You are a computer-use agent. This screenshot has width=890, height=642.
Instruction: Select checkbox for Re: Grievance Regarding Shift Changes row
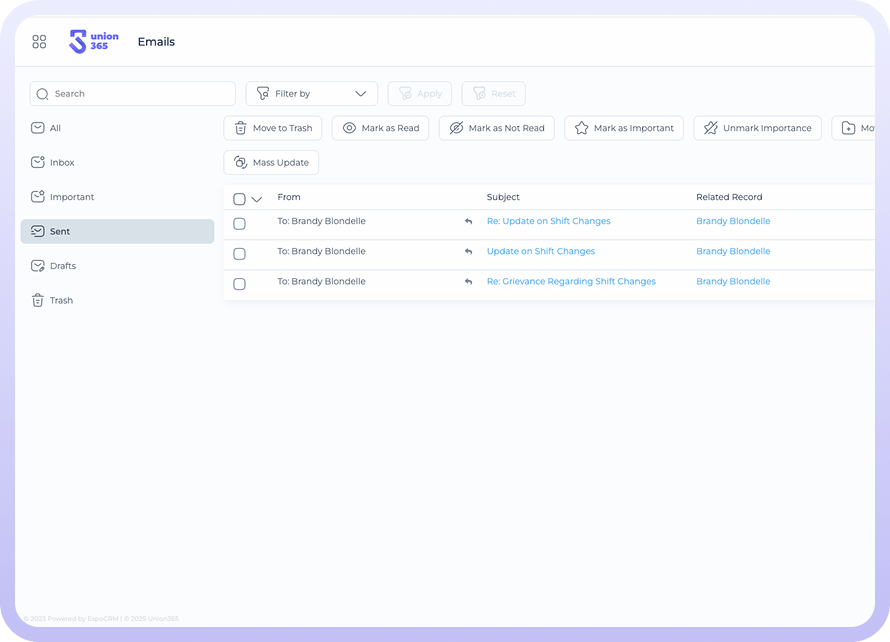point(239,284)
